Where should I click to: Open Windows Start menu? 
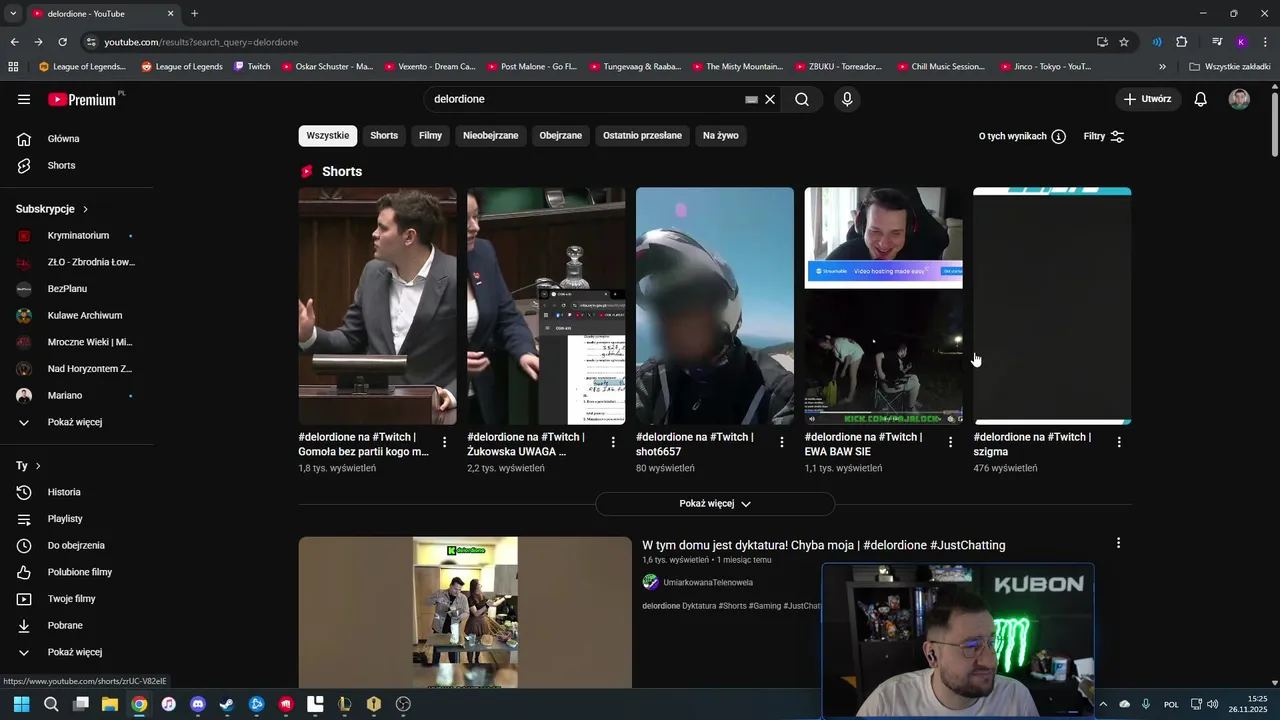click(x=21, y=704)
